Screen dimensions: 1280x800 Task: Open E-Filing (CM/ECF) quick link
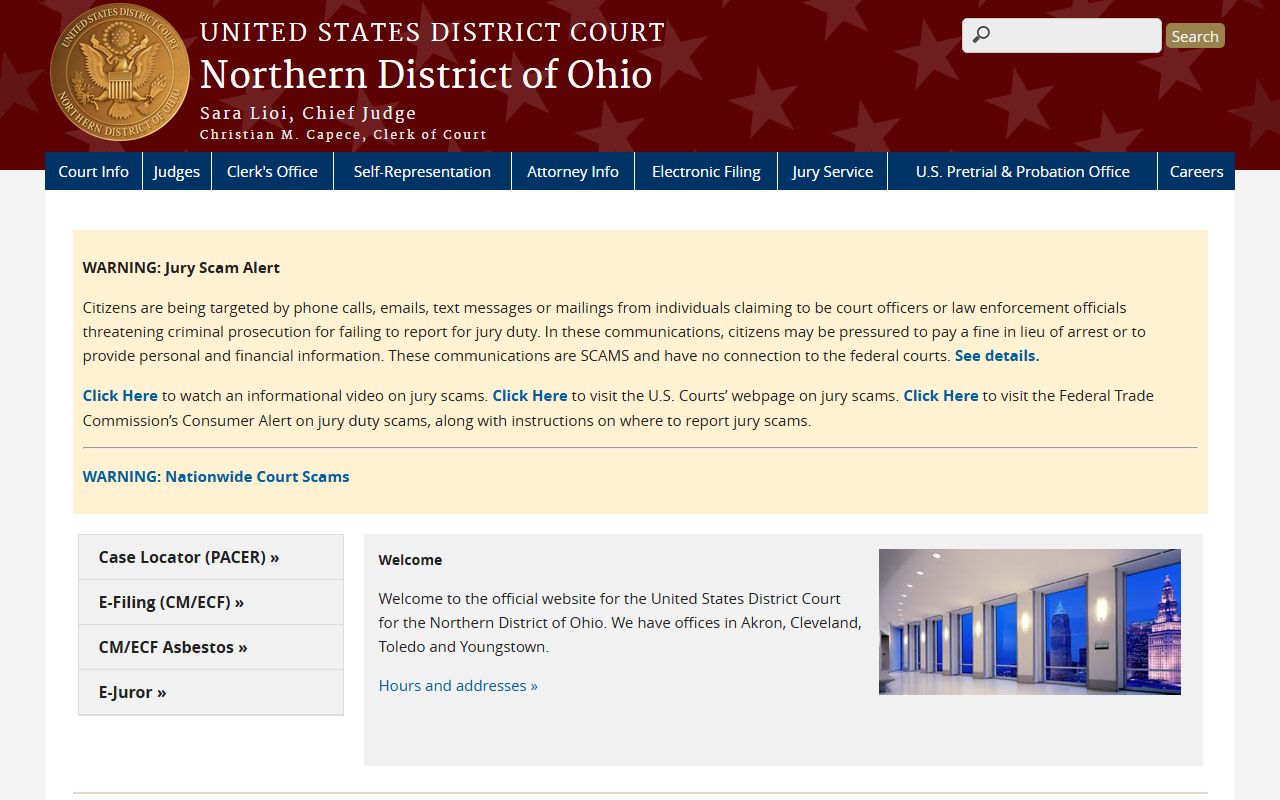[211, 602]
